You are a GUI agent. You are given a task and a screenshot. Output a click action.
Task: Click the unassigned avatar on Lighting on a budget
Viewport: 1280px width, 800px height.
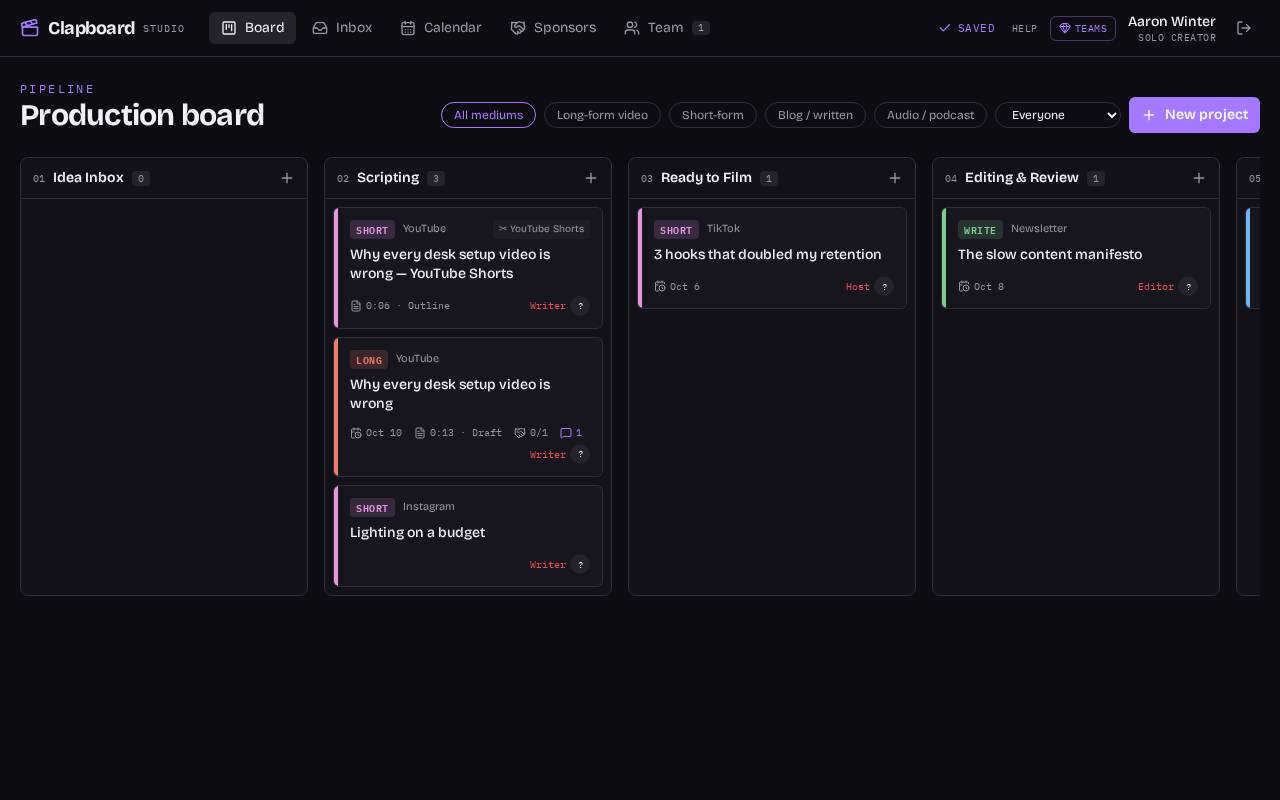(580, 565)
